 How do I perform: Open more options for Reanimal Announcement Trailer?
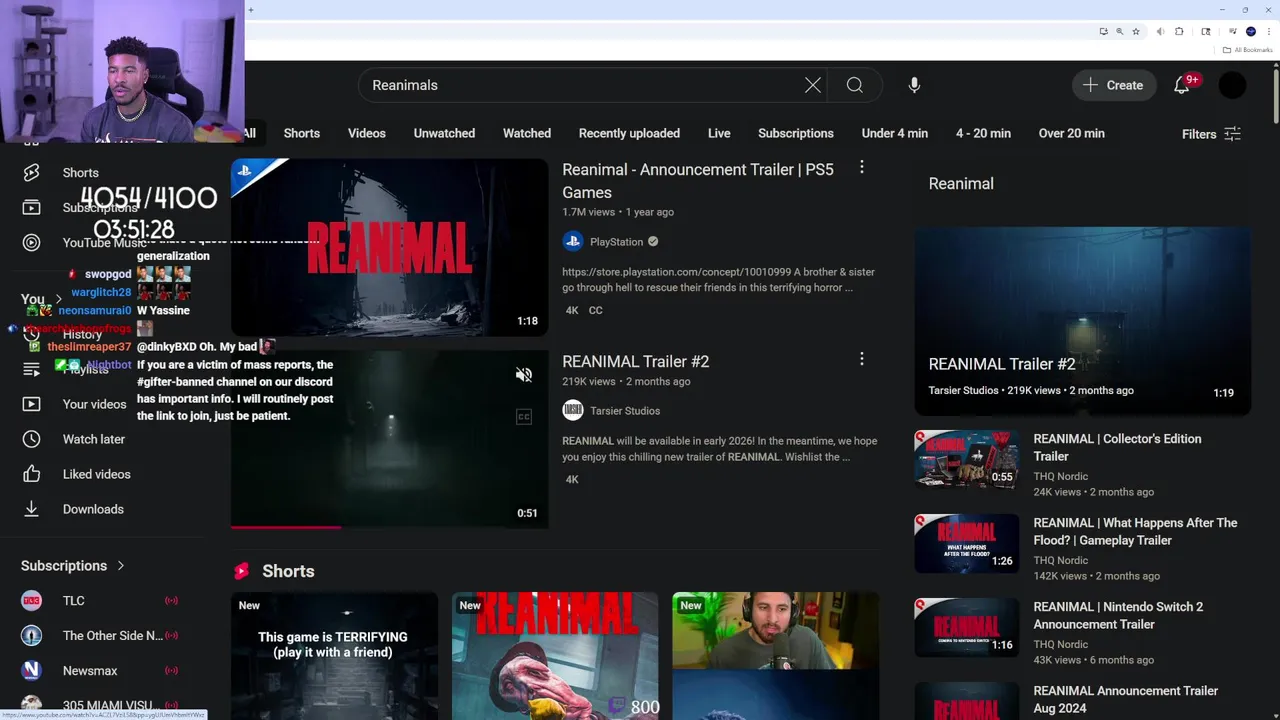861,168
